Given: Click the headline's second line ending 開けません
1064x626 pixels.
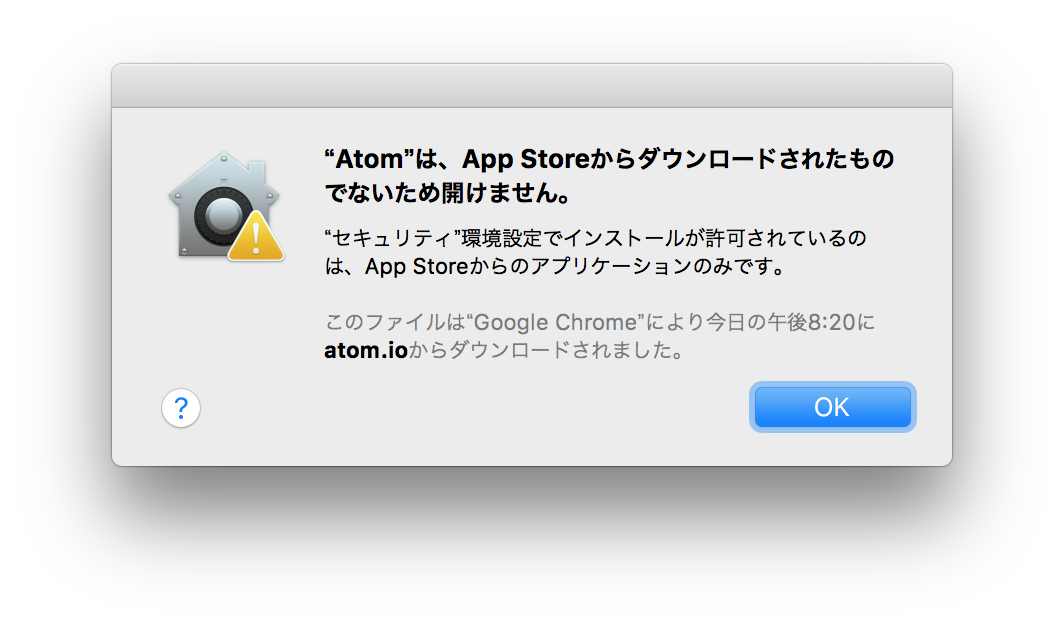Looking at the screenshot, I should pos(447,193).
